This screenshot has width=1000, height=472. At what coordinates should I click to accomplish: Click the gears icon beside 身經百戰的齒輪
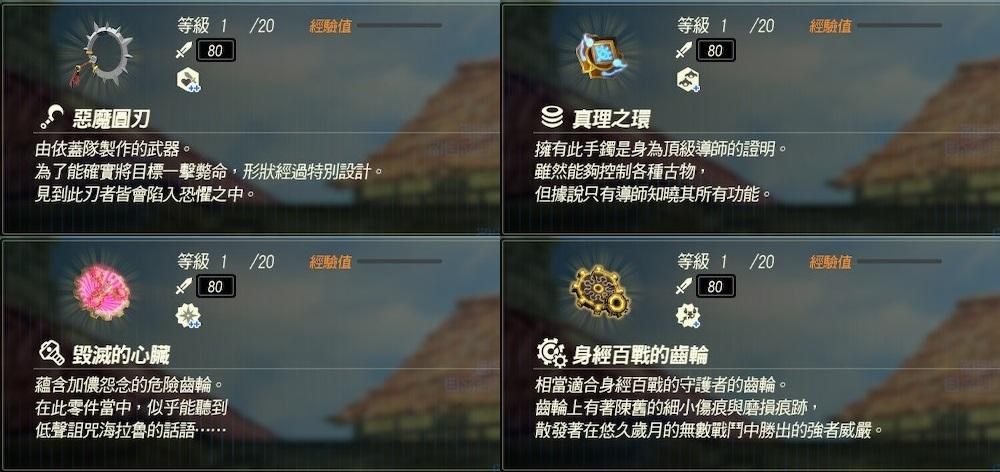(x=552, y=353)
